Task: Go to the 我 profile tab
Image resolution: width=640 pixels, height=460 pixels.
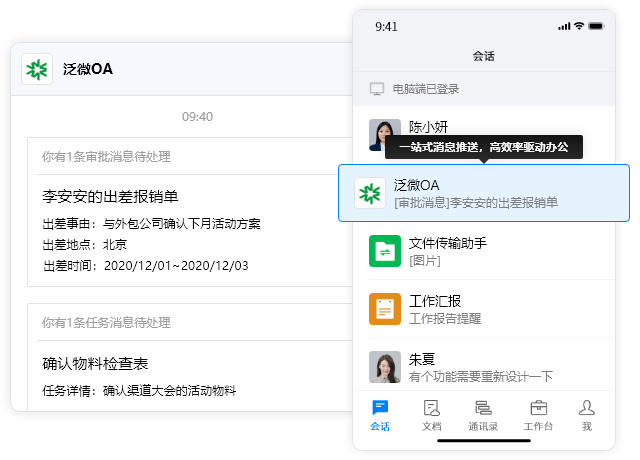Action: [587, 414]
